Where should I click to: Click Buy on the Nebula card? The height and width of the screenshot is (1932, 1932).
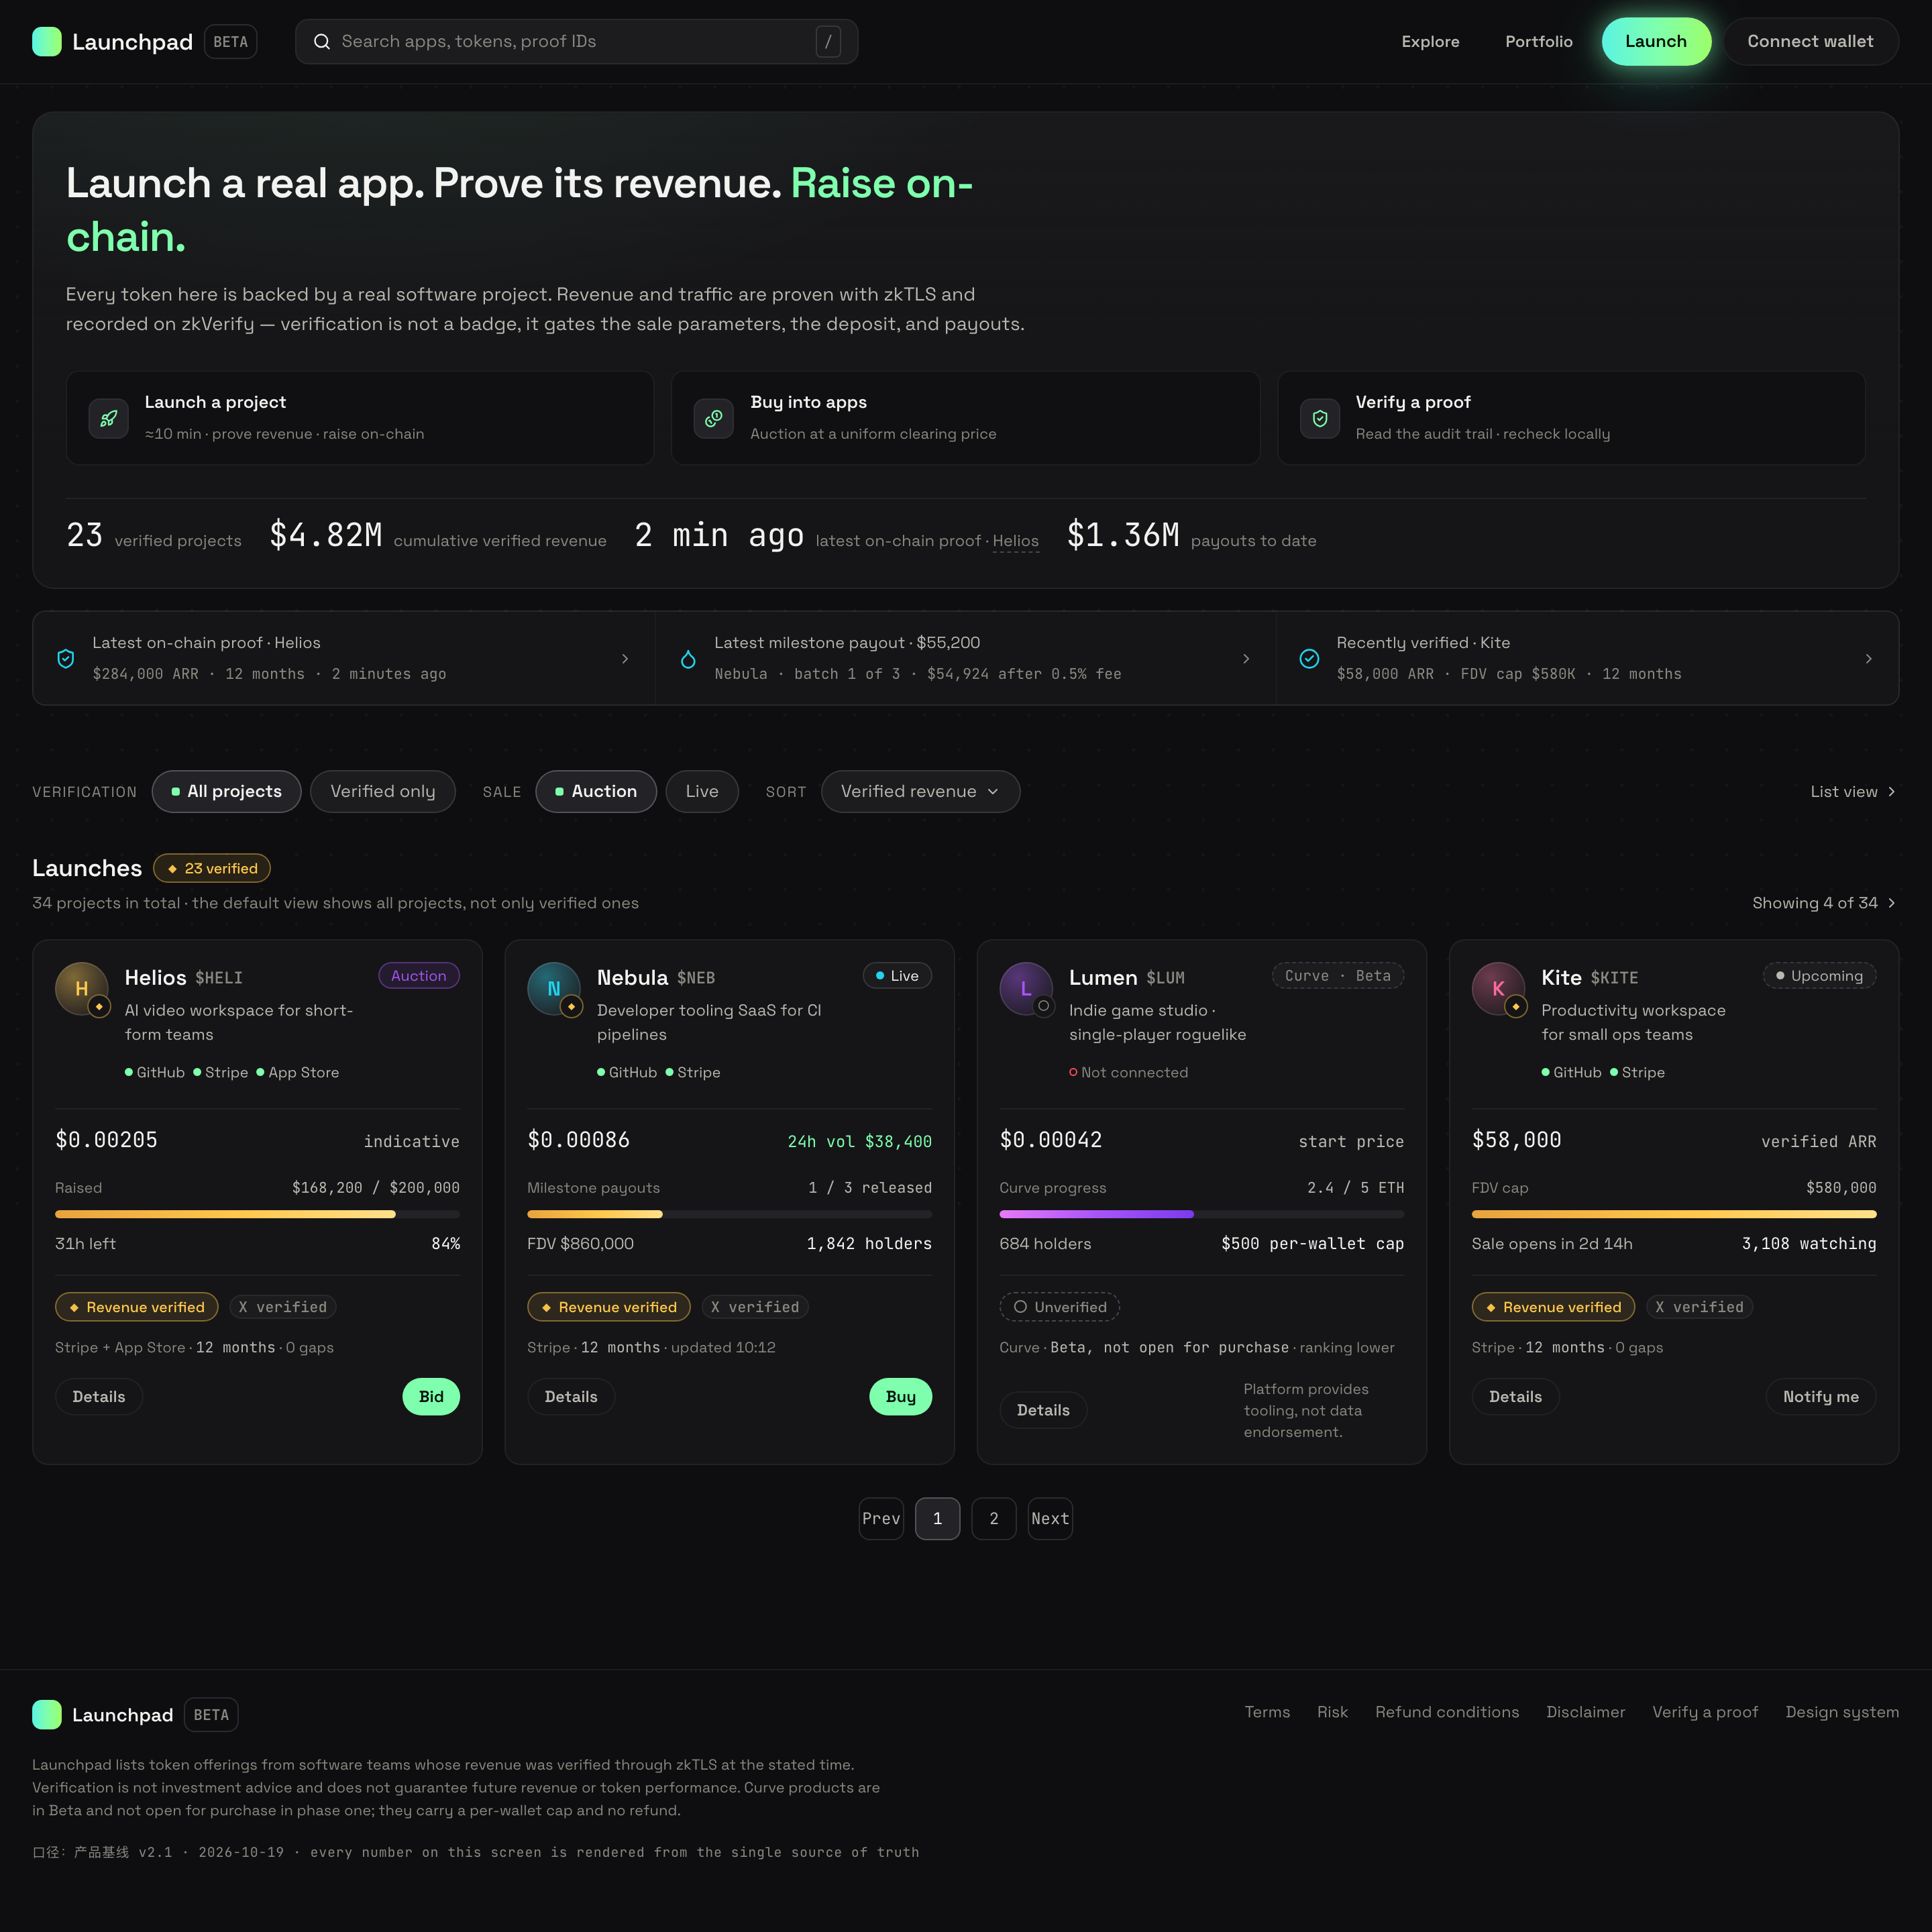click(x=900, y=1396)
